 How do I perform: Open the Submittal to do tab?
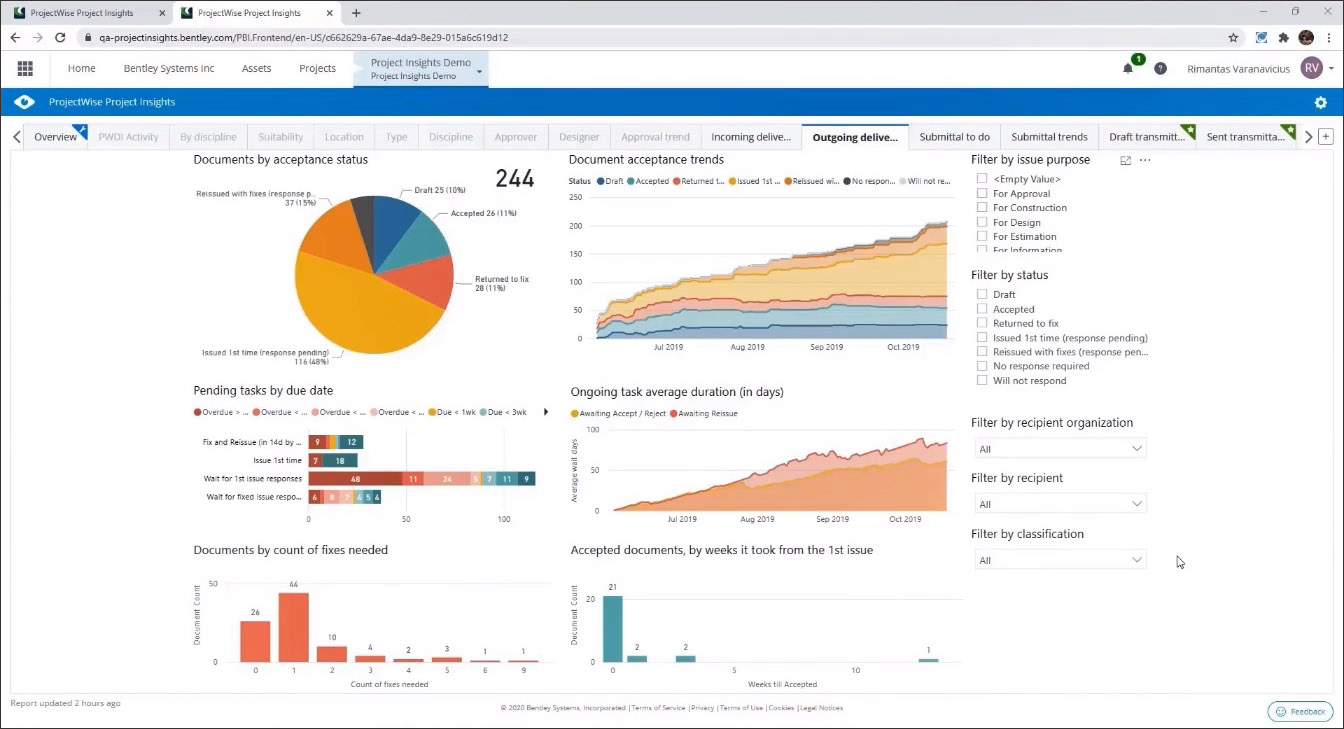955,137
